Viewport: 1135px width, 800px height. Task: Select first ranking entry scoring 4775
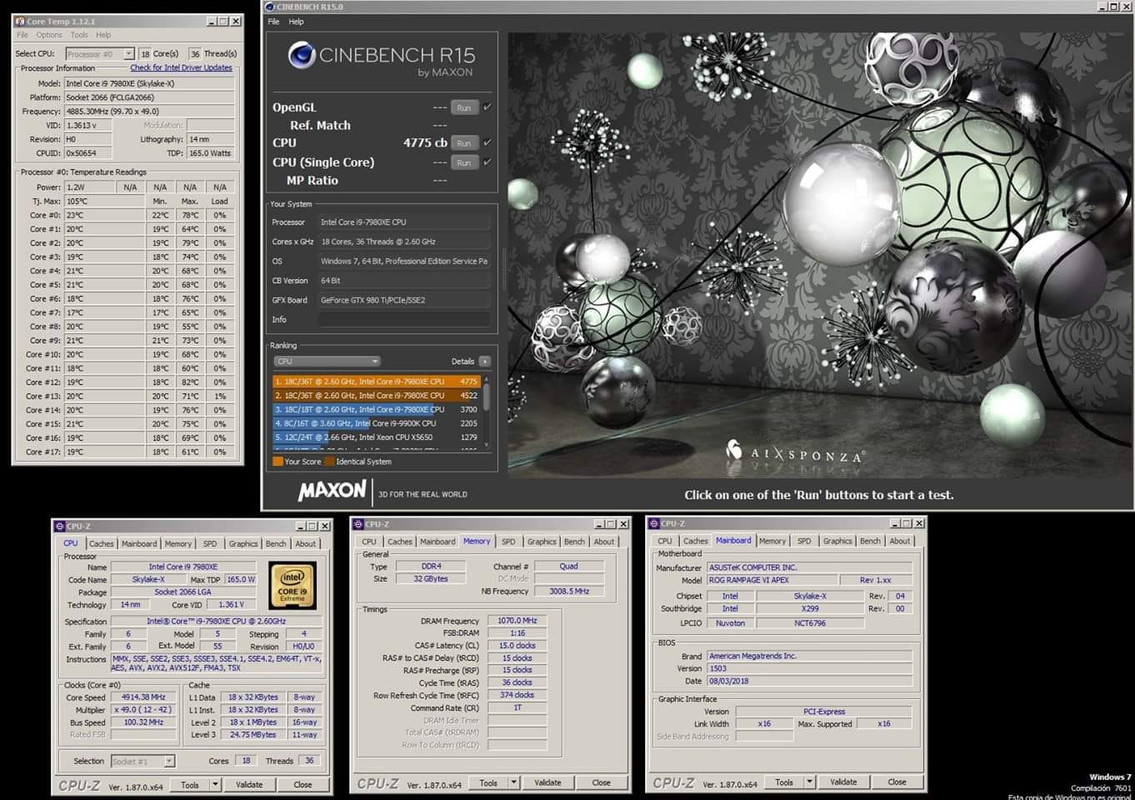(376, 381)
